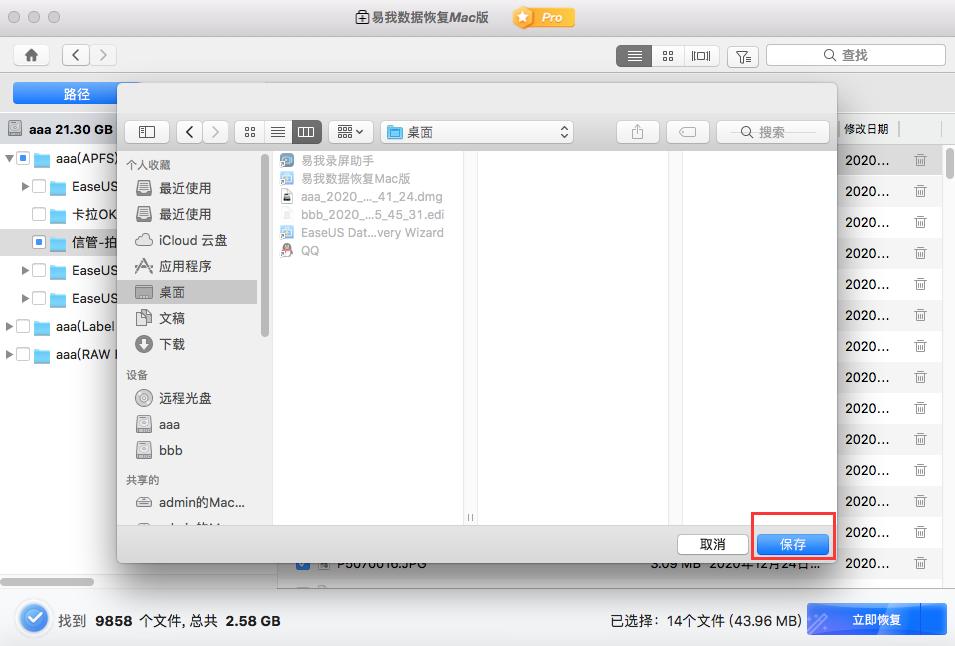Open the filter funnel icon

[x=742, y=56]
